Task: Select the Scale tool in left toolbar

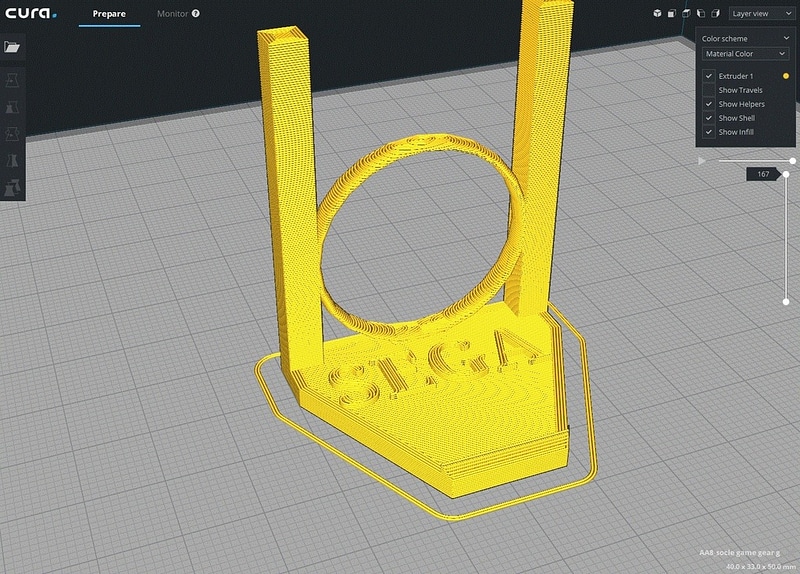Action: (12, 107)
